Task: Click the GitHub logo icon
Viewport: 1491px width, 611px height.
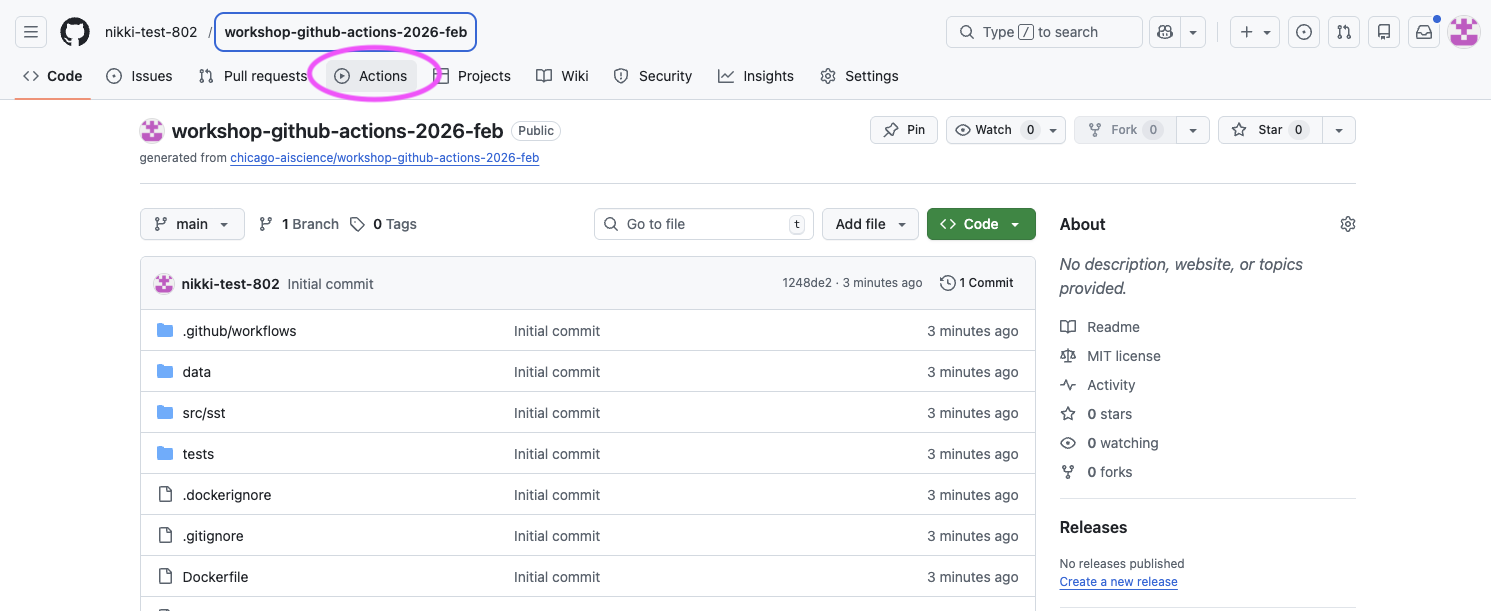Action: click(74, 31)
